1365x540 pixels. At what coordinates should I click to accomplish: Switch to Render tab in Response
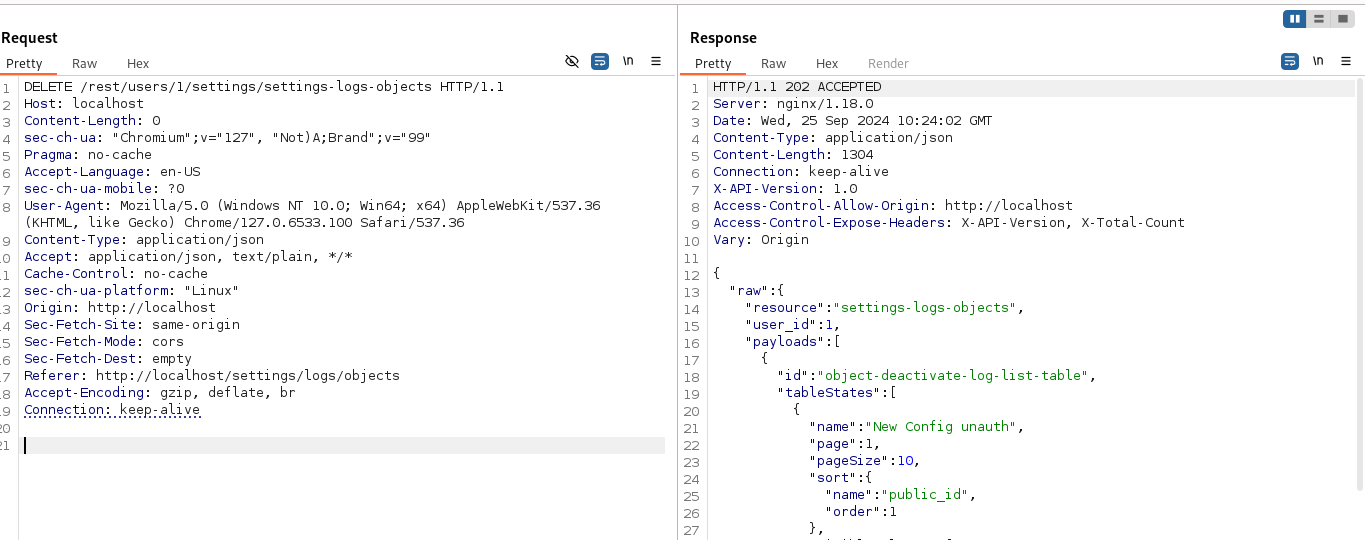tap(888, 63)
